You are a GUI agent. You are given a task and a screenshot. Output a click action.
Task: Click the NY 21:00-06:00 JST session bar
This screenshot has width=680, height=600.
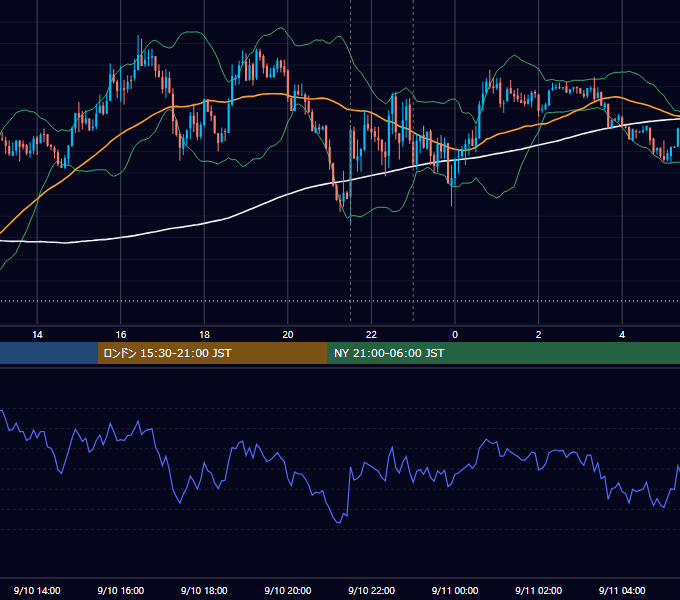tap(503, 353)
